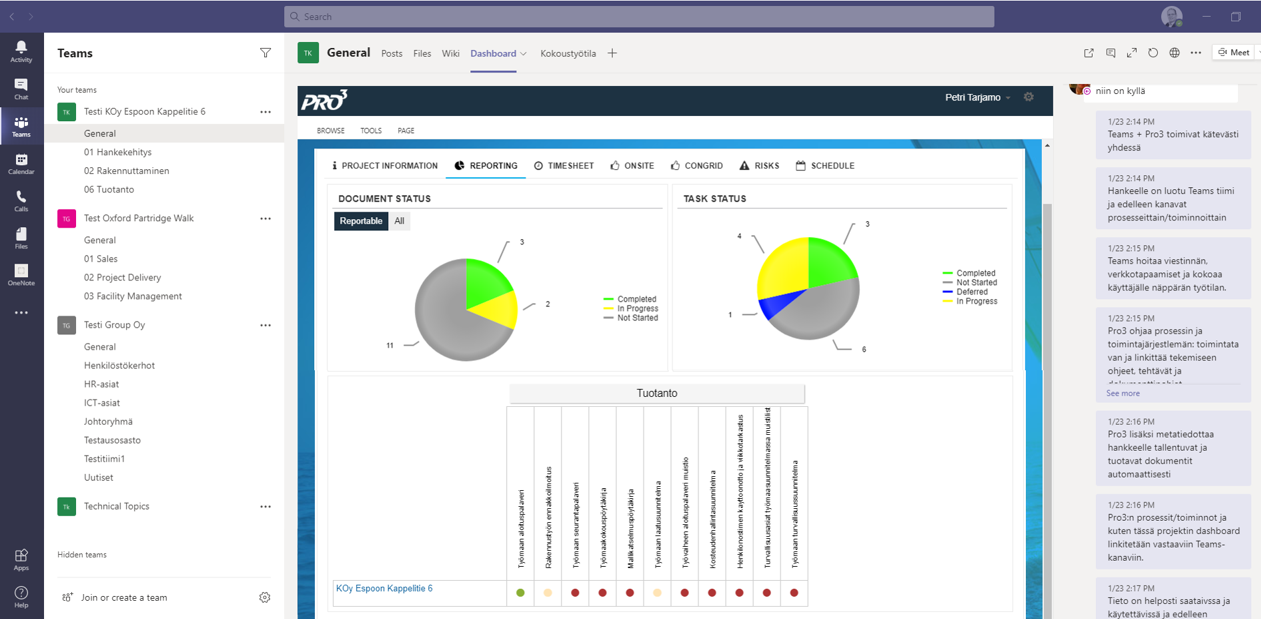The width and height of the screenshot is (1261, 619).
Task: Go forward using the history forward arrow
Action: tap(31, 17)
